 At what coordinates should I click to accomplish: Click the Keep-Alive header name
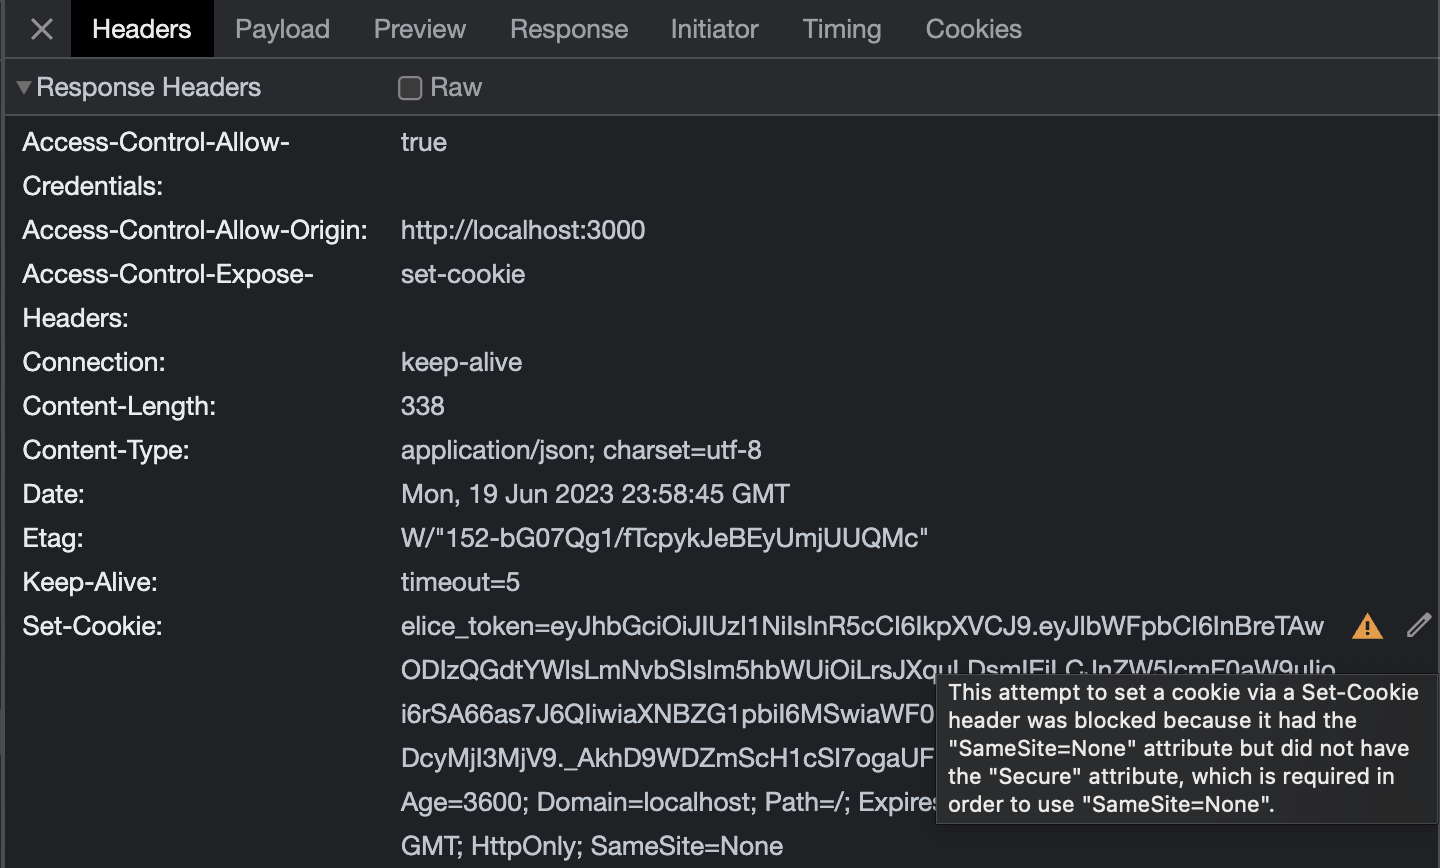(90, 582)
